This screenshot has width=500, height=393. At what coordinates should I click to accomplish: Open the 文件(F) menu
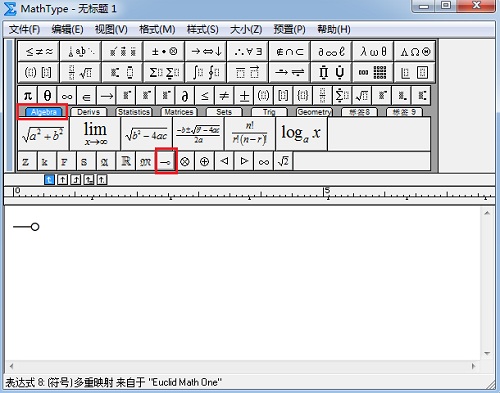click(x=24, y=30)
